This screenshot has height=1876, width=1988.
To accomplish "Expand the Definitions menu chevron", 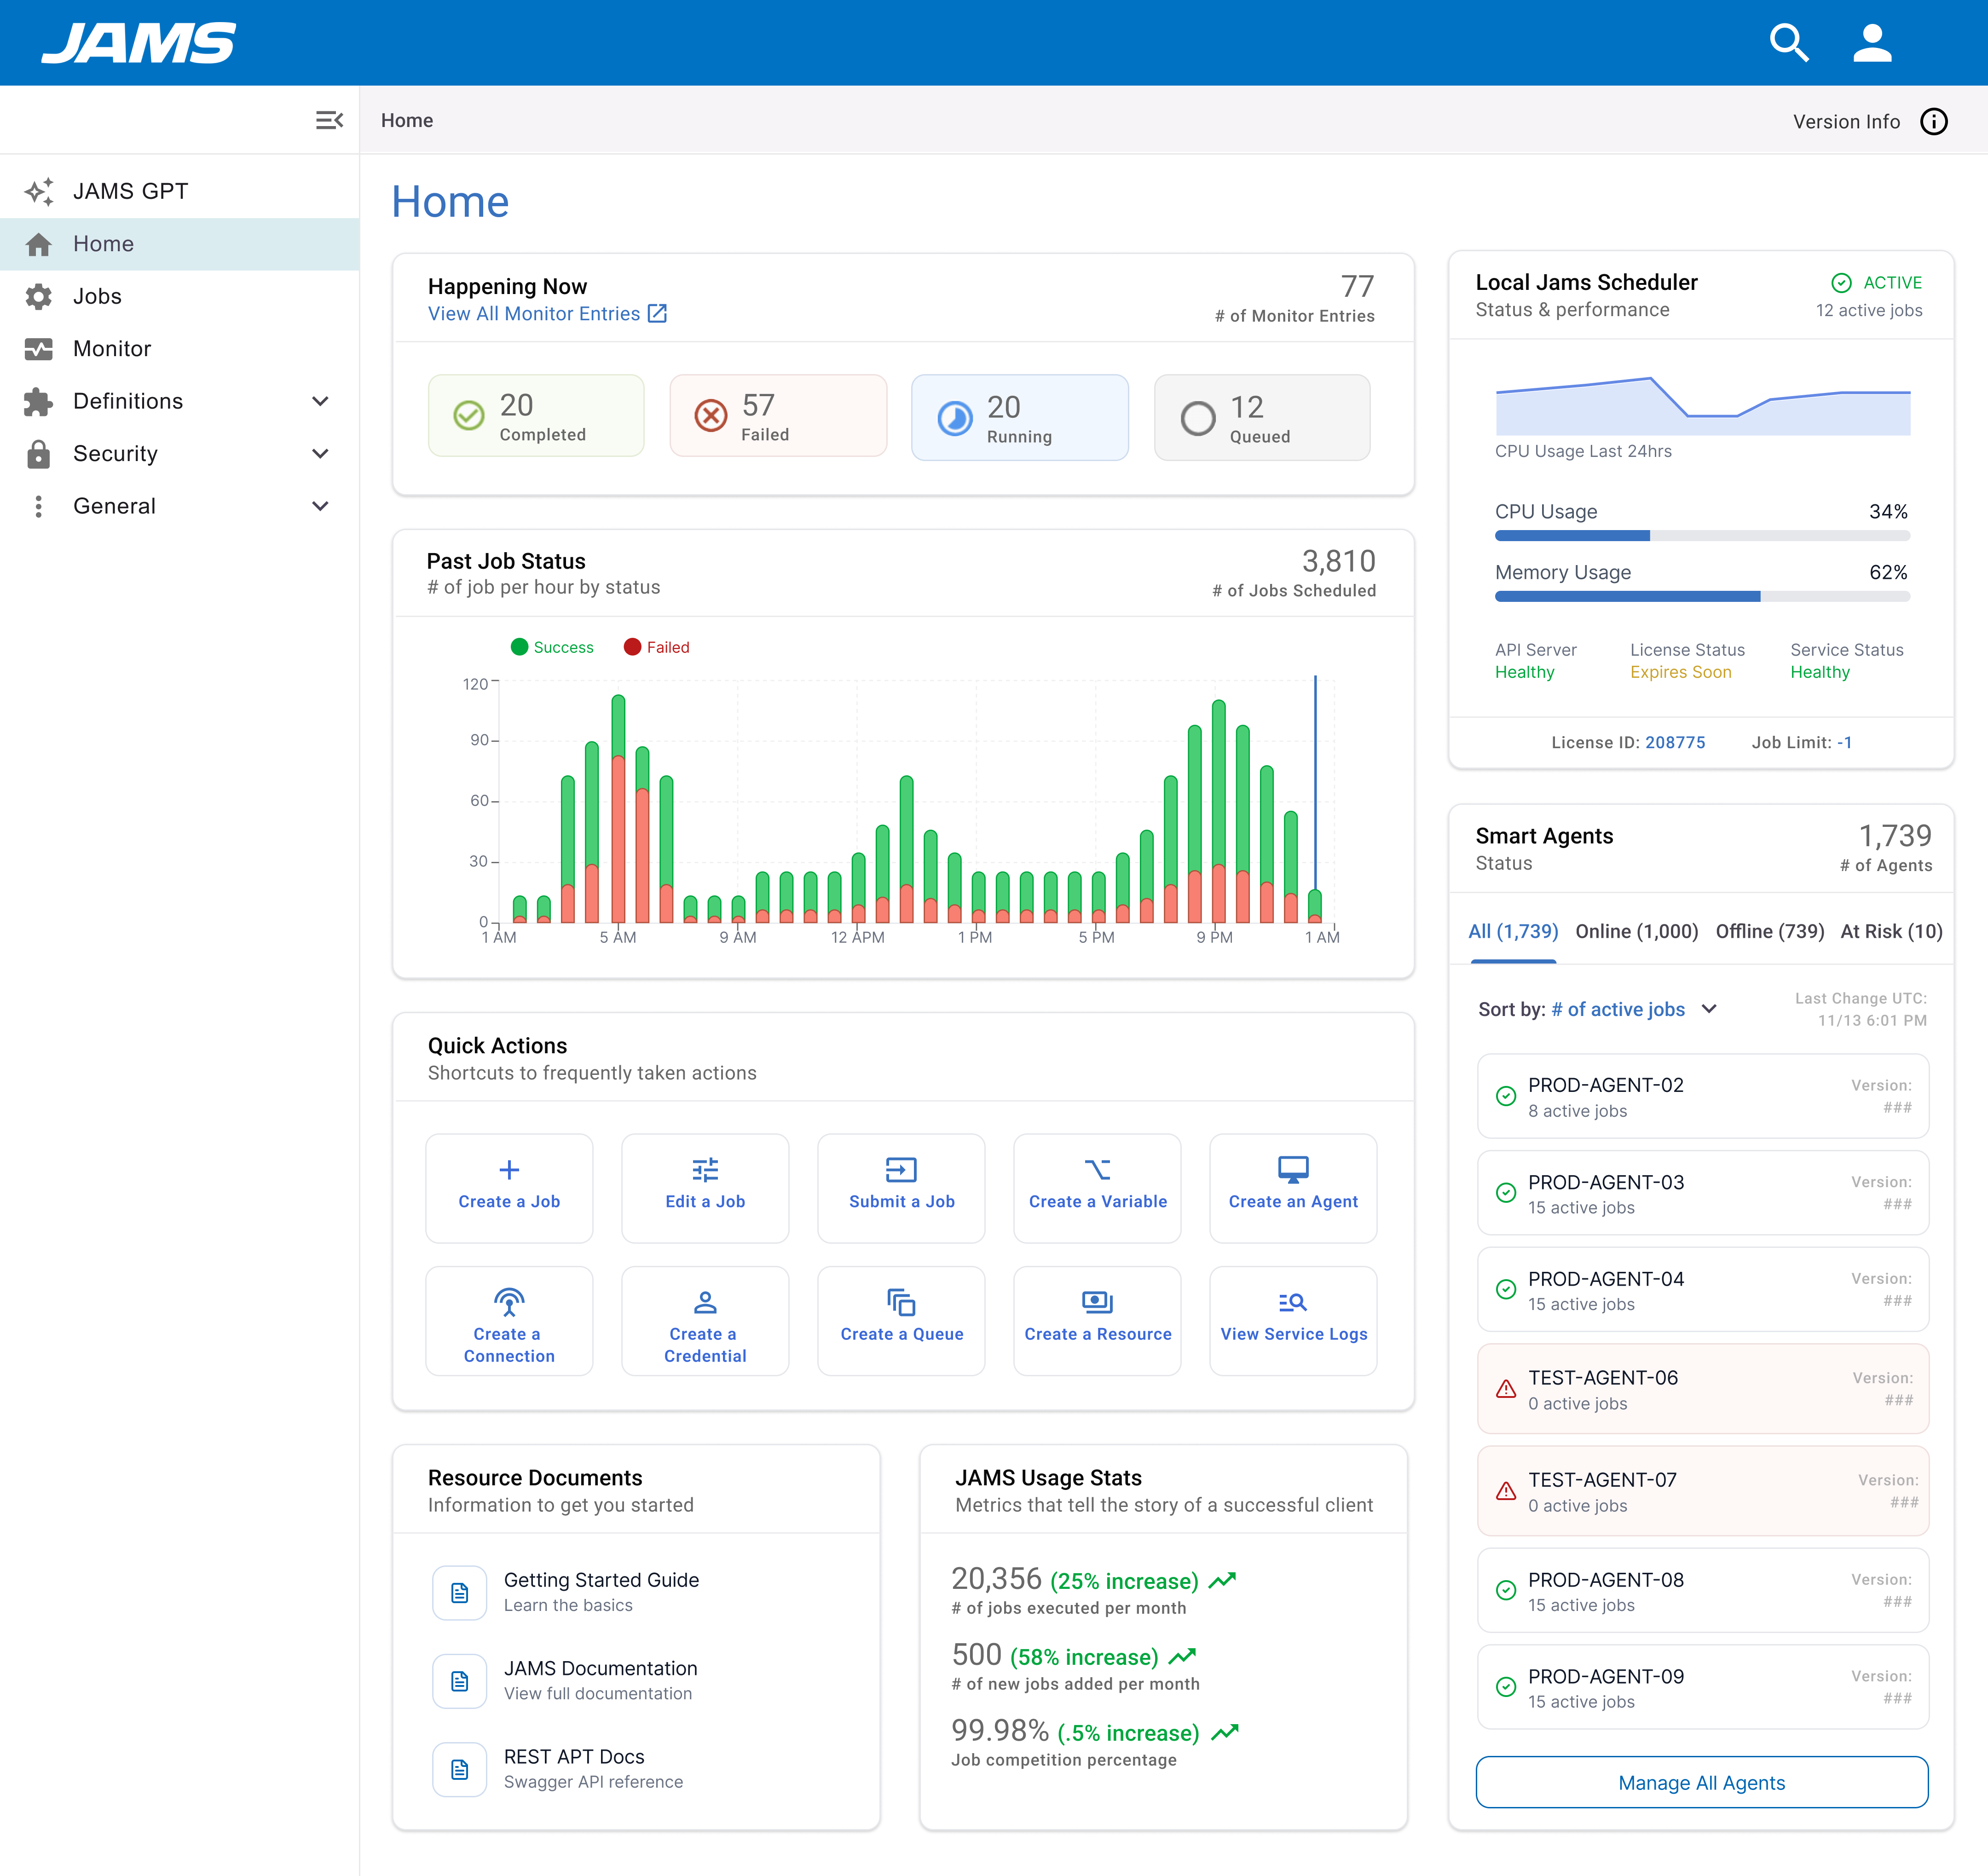I will (320, 401).
